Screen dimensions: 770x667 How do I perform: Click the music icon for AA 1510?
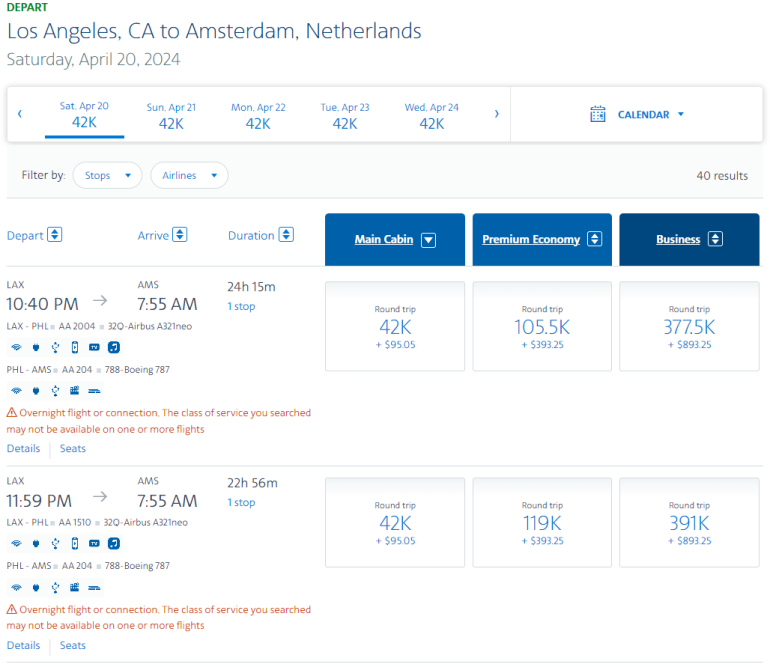point(114,544)
